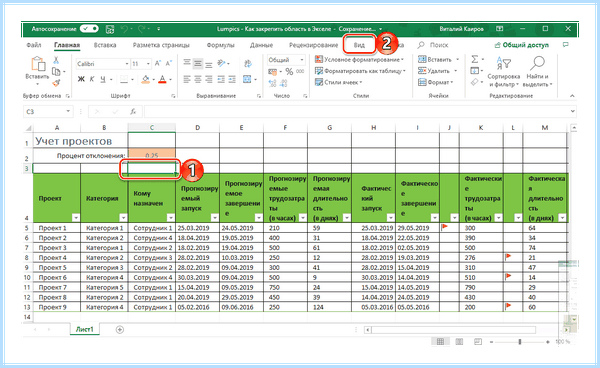Click the Clear eraser icon

[x=474, y=81]
